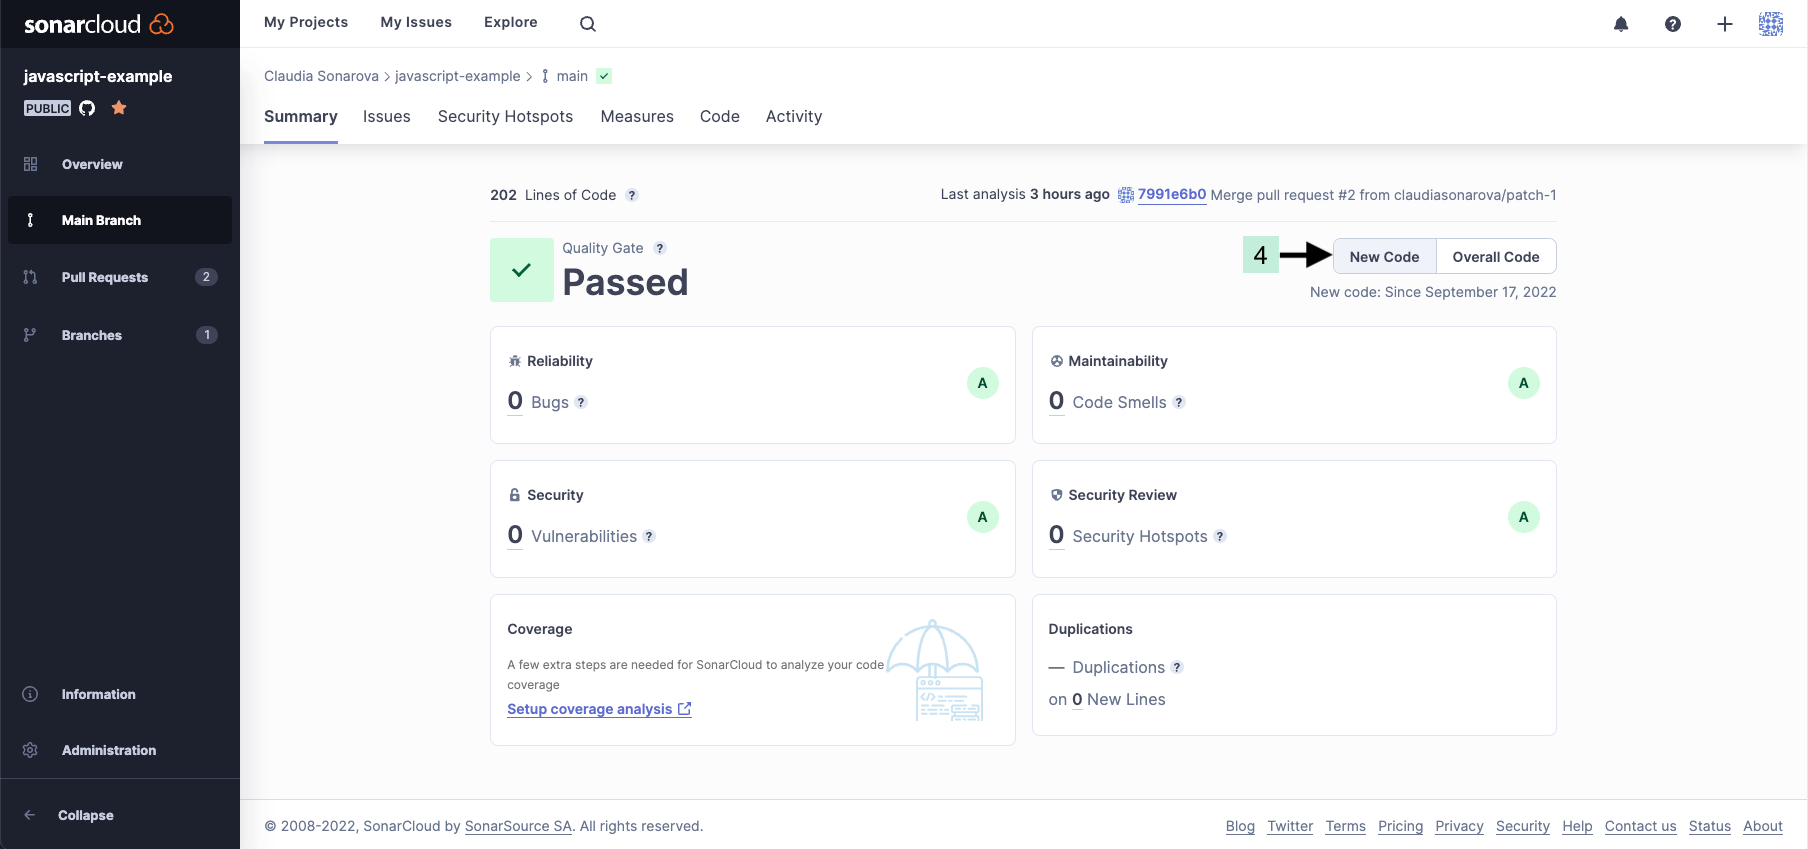The image size is (1808, 849).
Task: Click the help icon next to Lines of Code
Action: tap(632, 195)
